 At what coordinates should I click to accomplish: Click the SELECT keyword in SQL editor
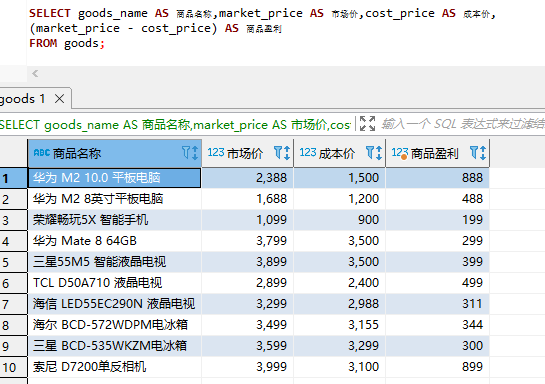pyautogui.click(x=50, y=13)
